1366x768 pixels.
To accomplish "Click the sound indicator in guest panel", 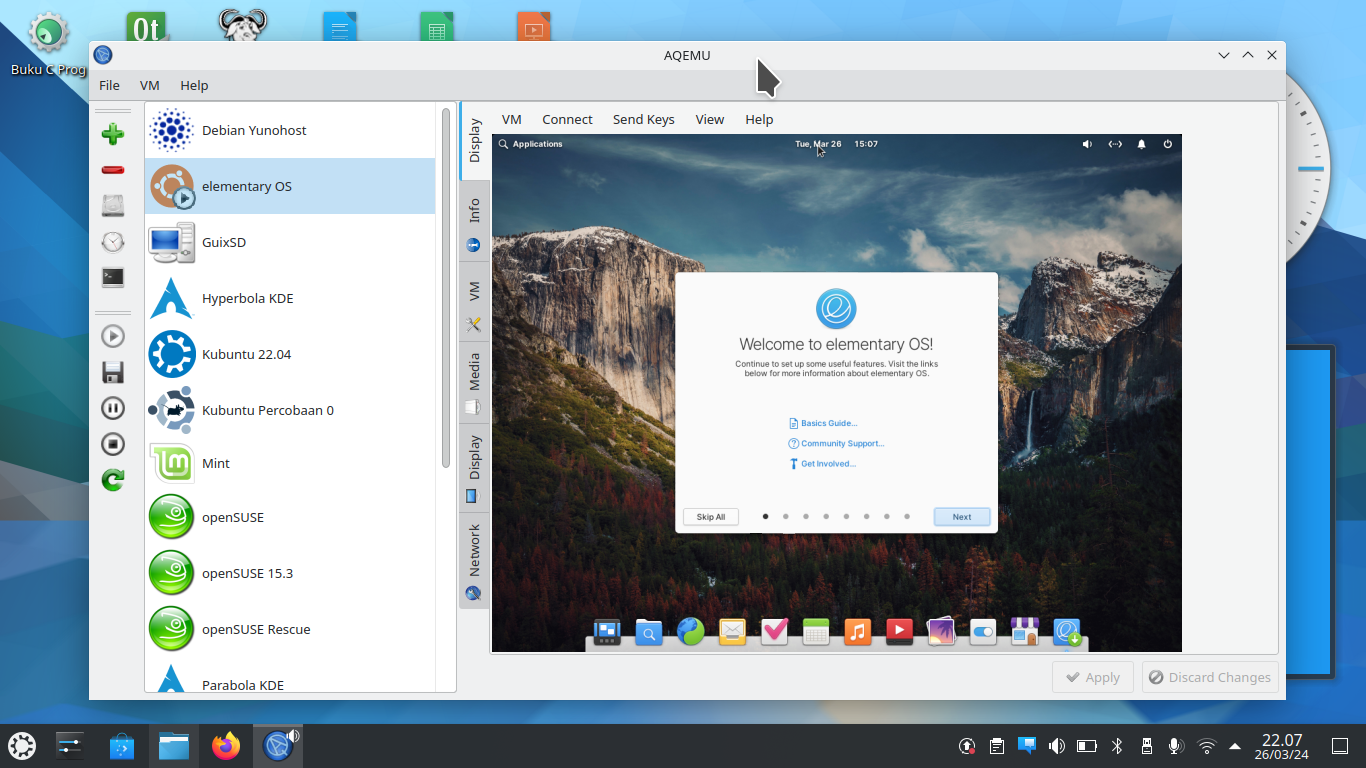I will pos(1087,144).
